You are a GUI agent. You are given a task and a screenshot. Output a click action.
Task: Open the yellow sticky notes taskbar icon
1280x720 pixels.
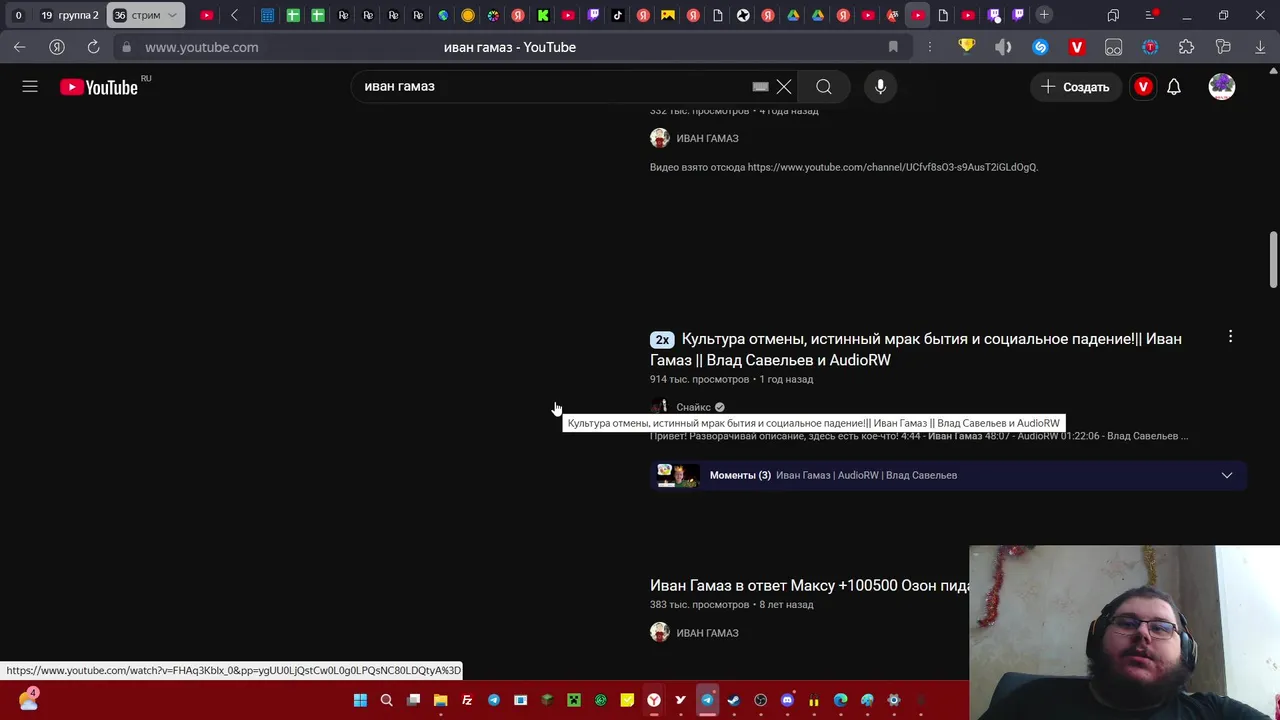627,700
